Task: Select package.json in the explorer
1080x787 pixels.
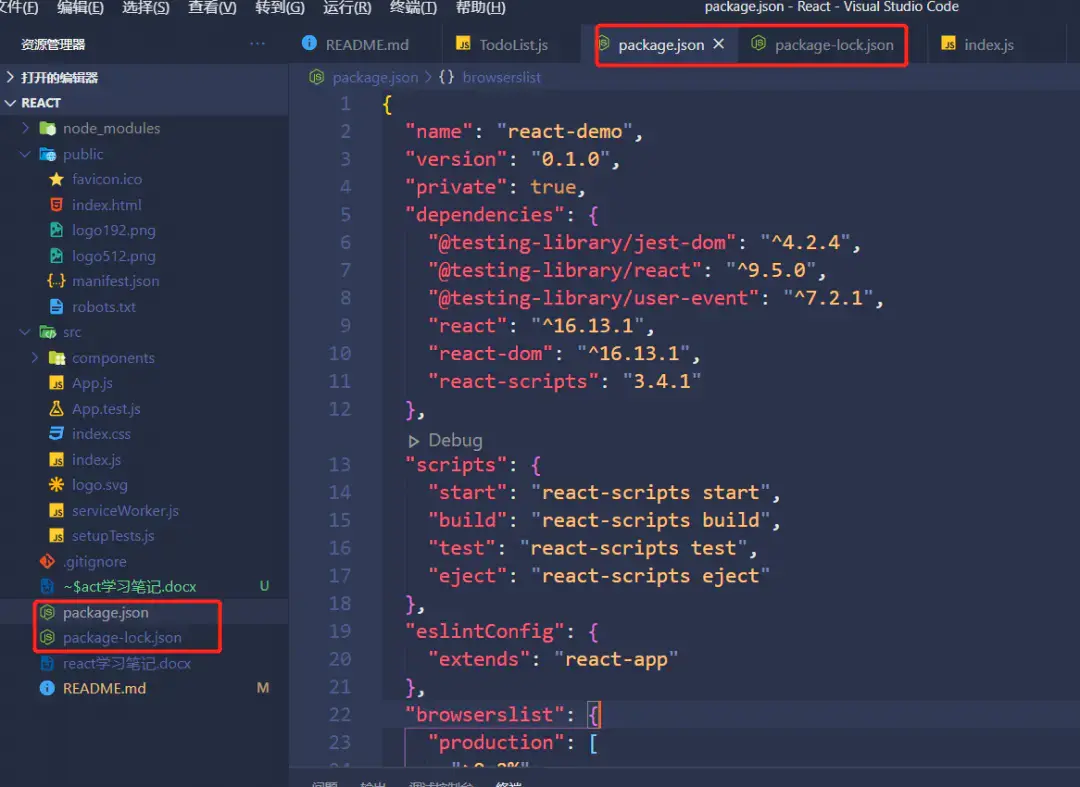Action: [105, 612]
